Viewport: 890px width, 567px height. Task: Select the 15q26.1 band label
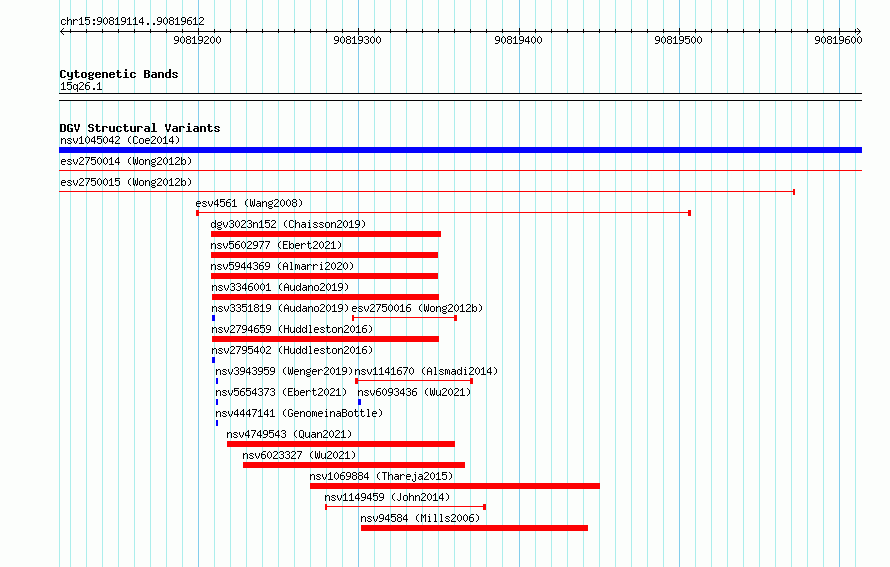(x=81, y=86)
